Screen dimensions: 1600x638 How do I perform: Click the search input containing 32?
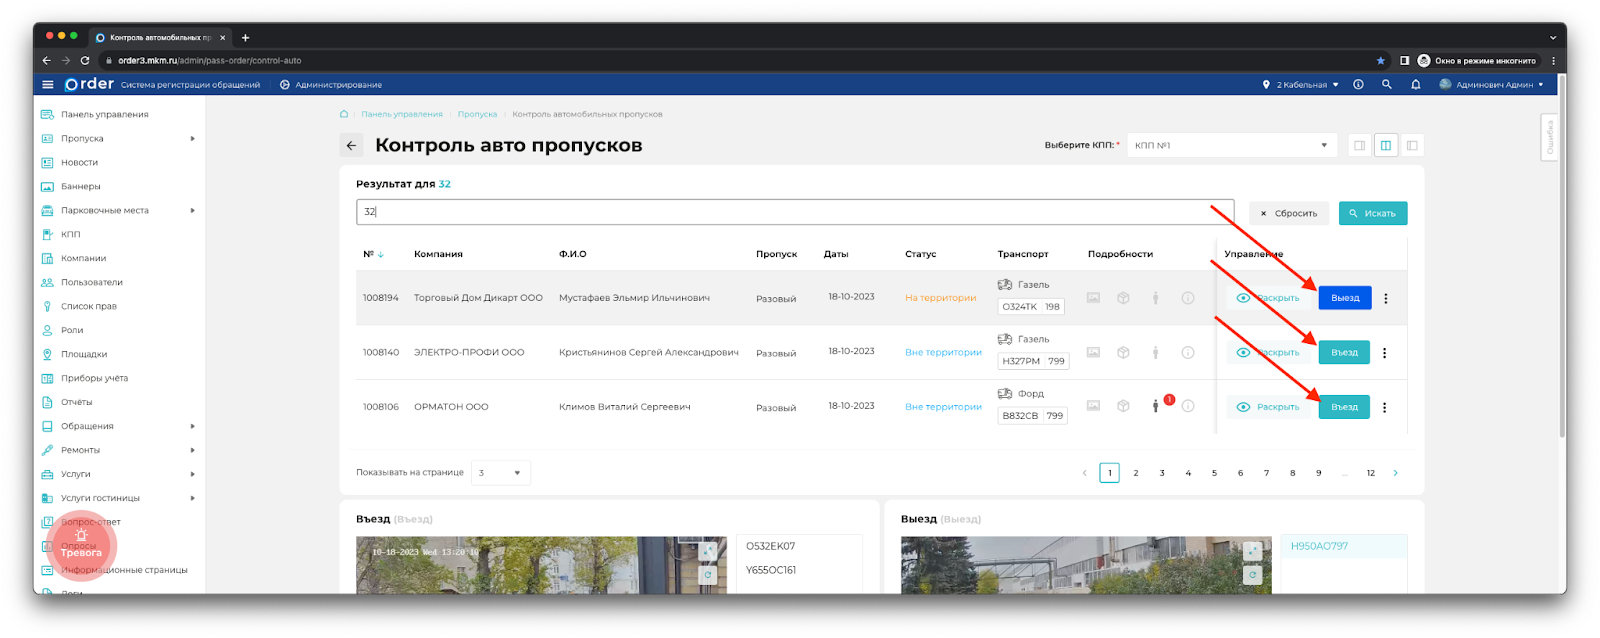[x=795, y=212]
